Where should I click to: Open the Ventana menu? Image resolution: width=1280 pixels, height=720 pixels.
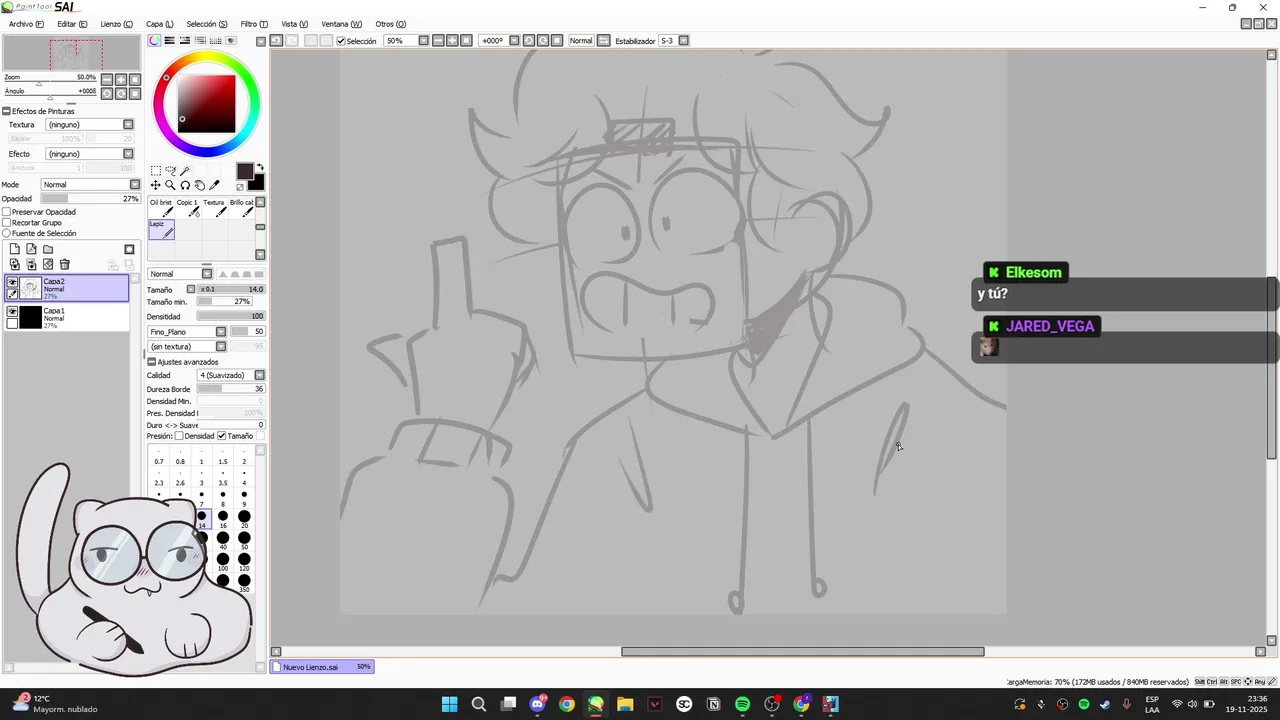click(x=342, y=24)
